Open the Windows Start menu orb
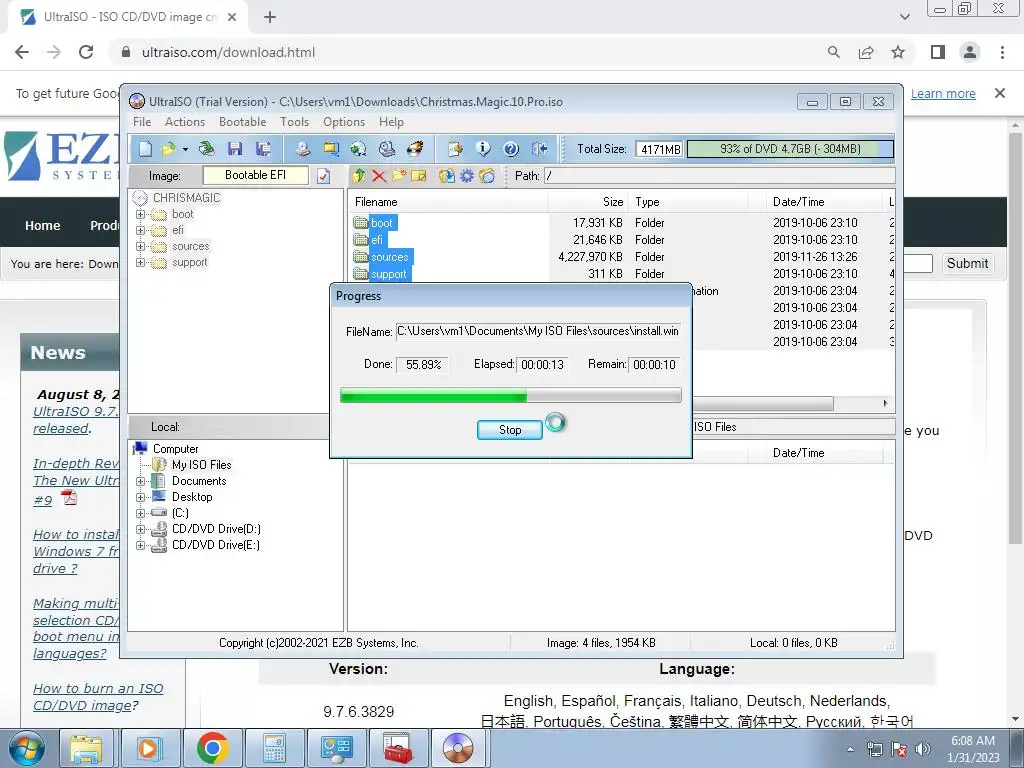Screen dimensions: 1024x768 click(x=27, y=749)
